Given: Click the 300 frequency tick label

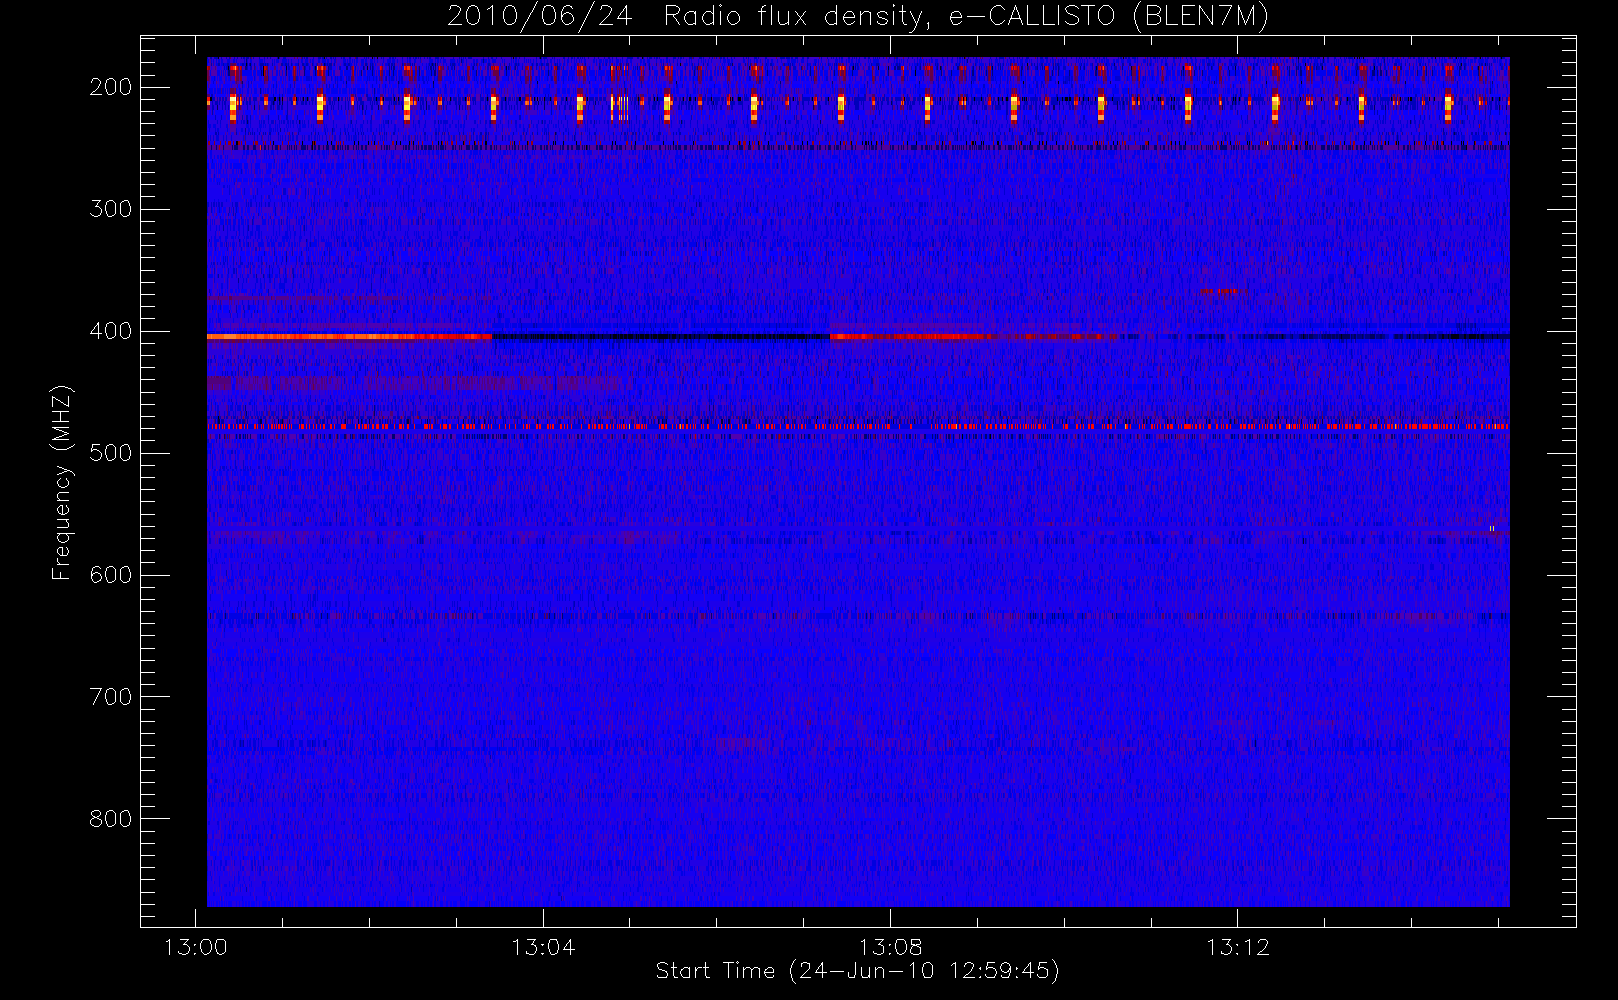Looking at the screenshot, I should [x=111, y=209].
